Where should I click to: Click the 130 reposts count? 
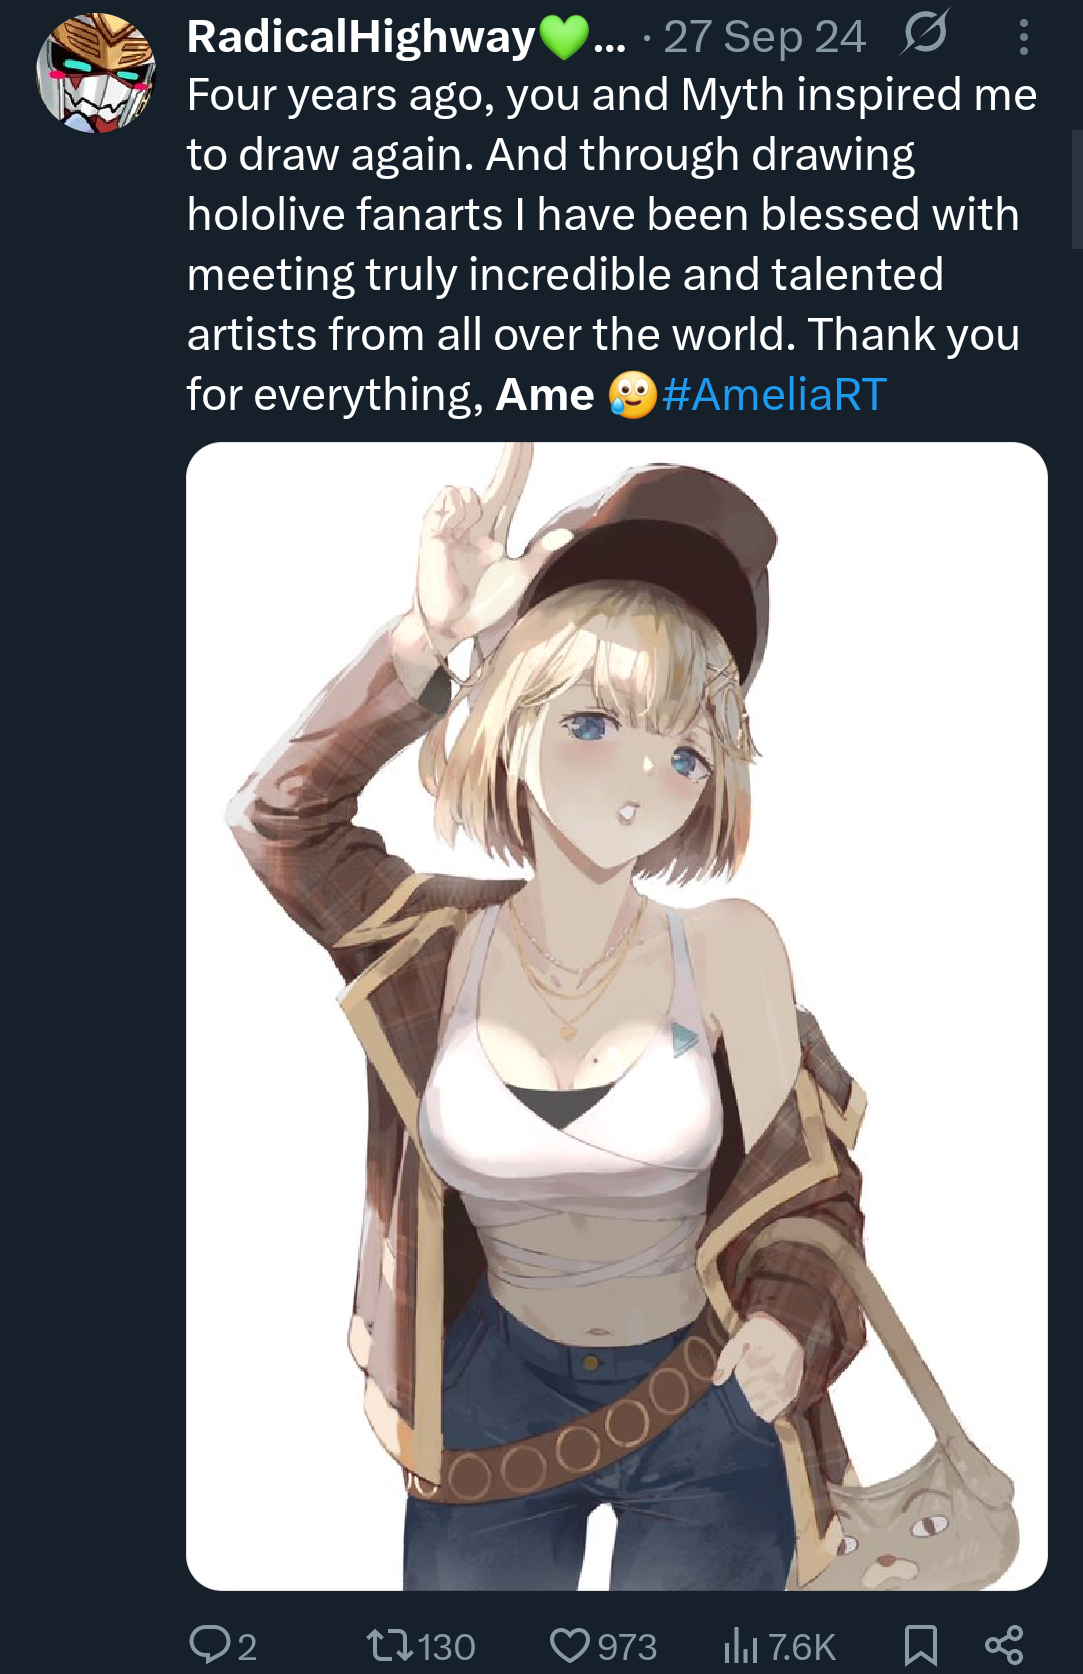445,1646
